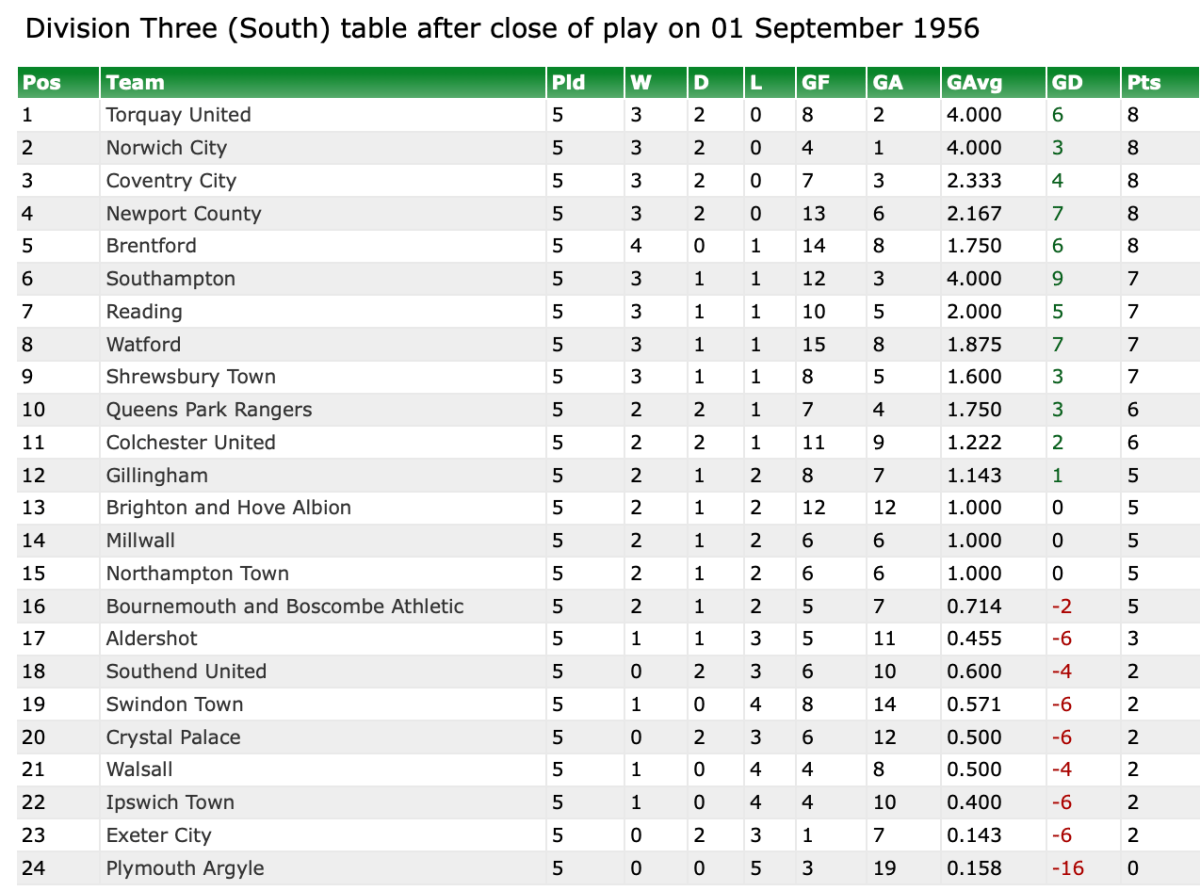
Task: Click the Pts column header
Action: [x=1144, y=83]
